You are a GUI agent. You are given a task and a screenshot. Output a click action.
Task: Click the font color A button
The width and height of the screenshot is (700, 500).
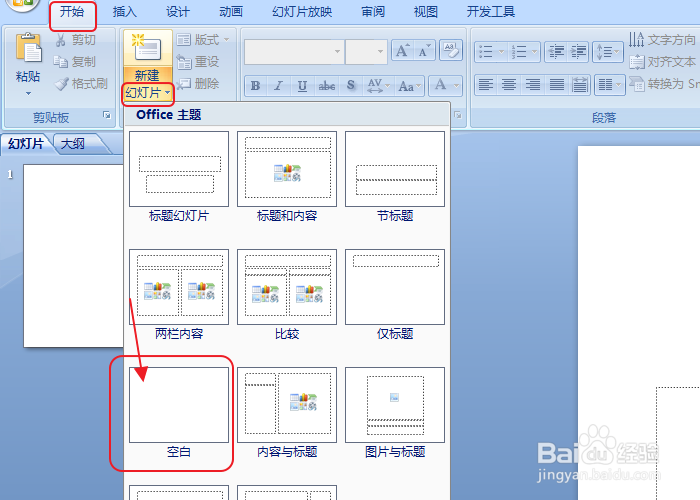pos(440,85)
